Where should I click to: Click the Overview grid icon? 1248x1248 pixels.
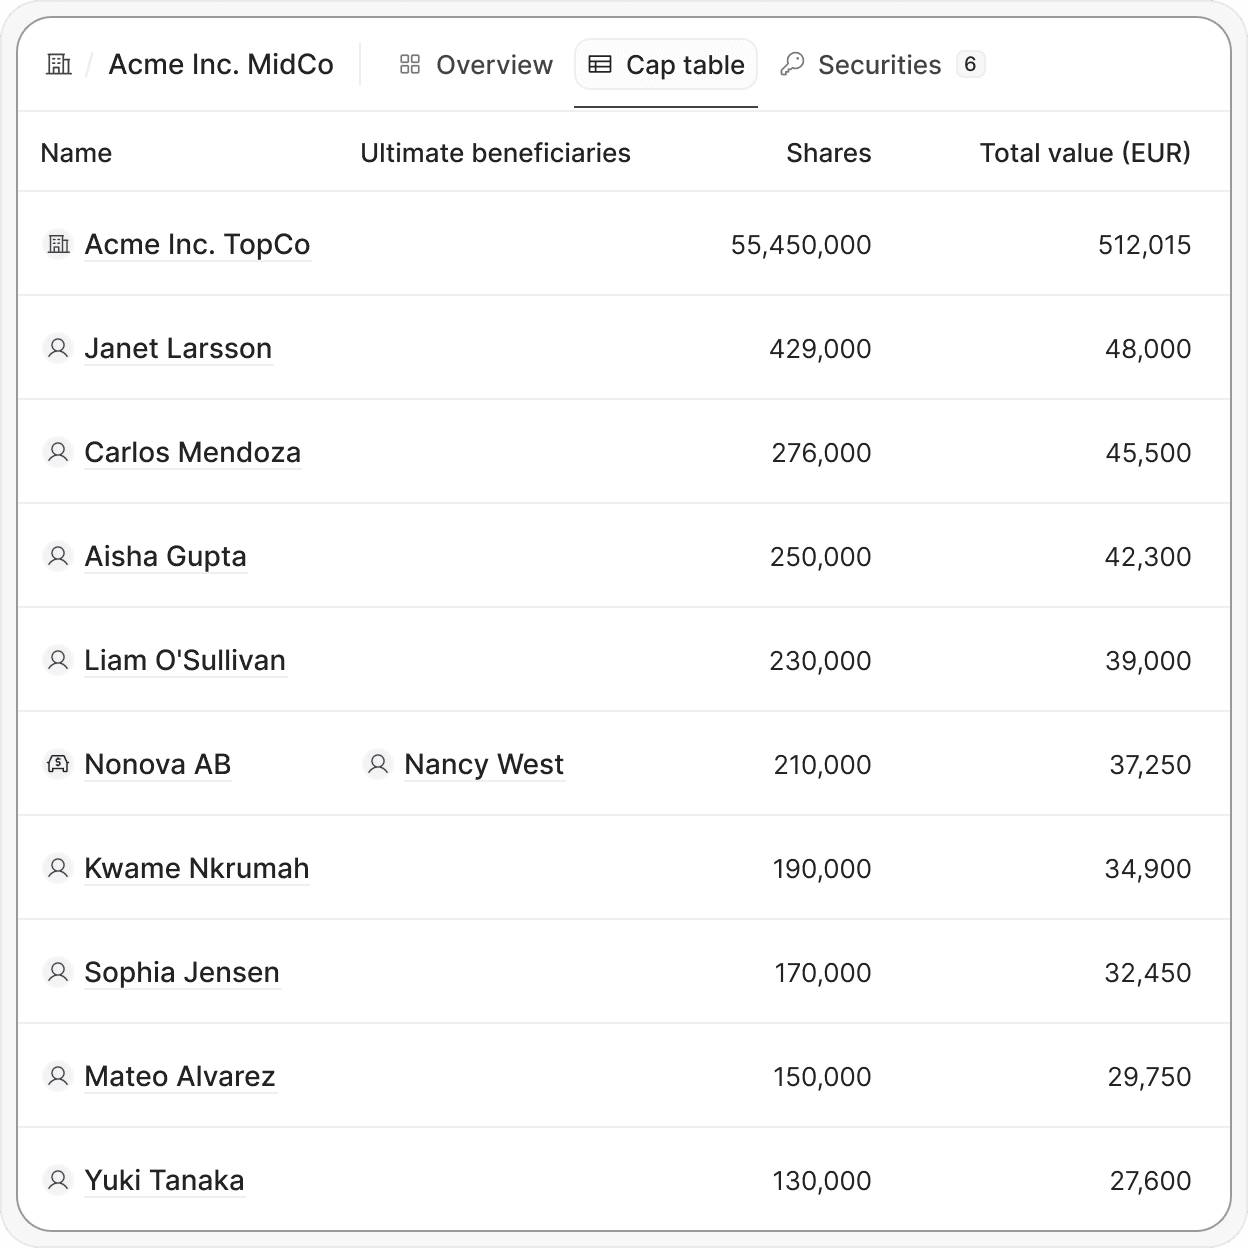point(410,65)
